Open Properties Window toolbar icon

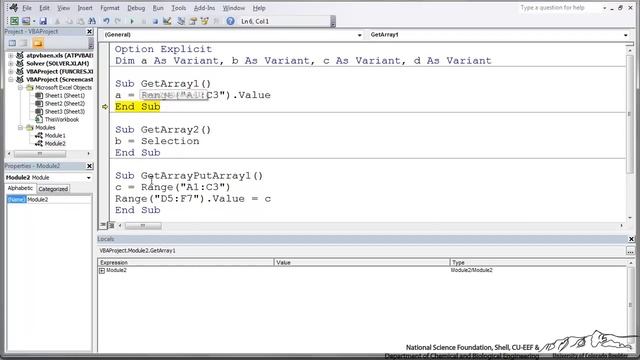click(x=193, y=21)
